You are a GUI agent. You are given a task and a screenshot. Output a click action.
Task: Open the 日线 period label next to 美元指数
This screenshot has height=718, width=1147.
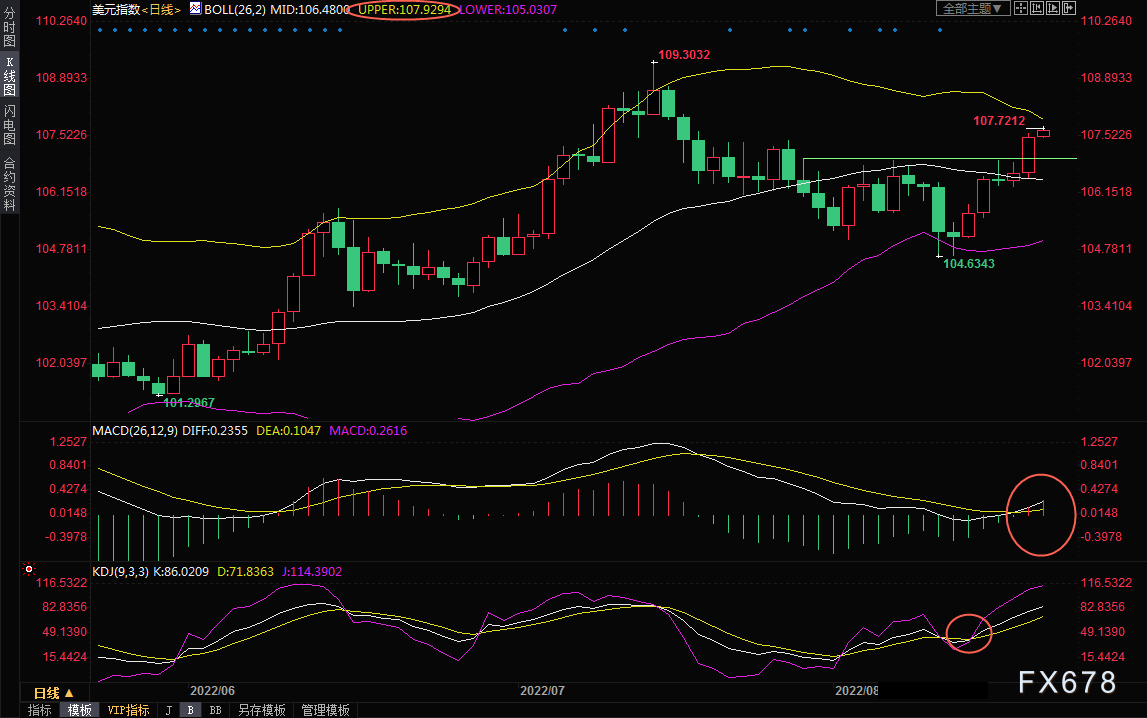161,10
